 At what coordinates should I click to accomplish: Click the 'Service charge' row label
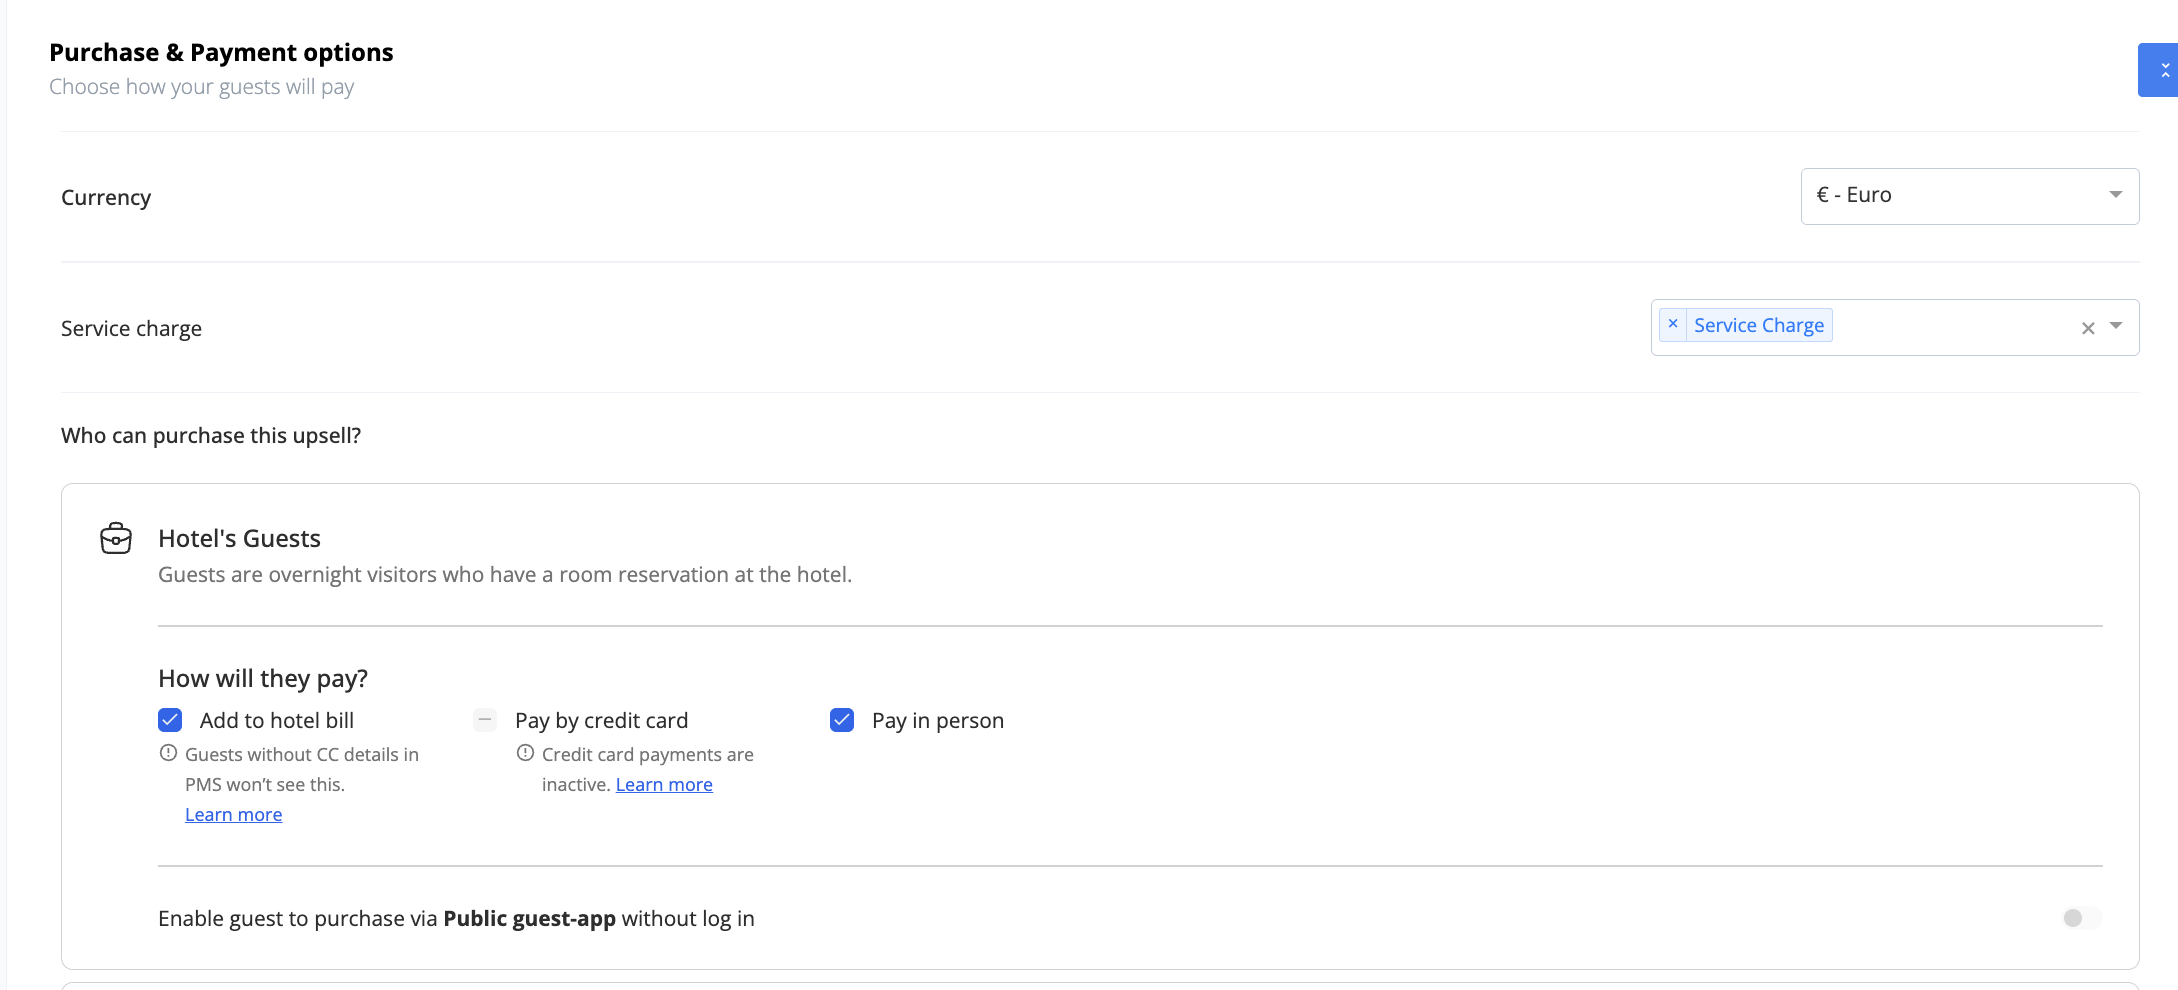131,329
